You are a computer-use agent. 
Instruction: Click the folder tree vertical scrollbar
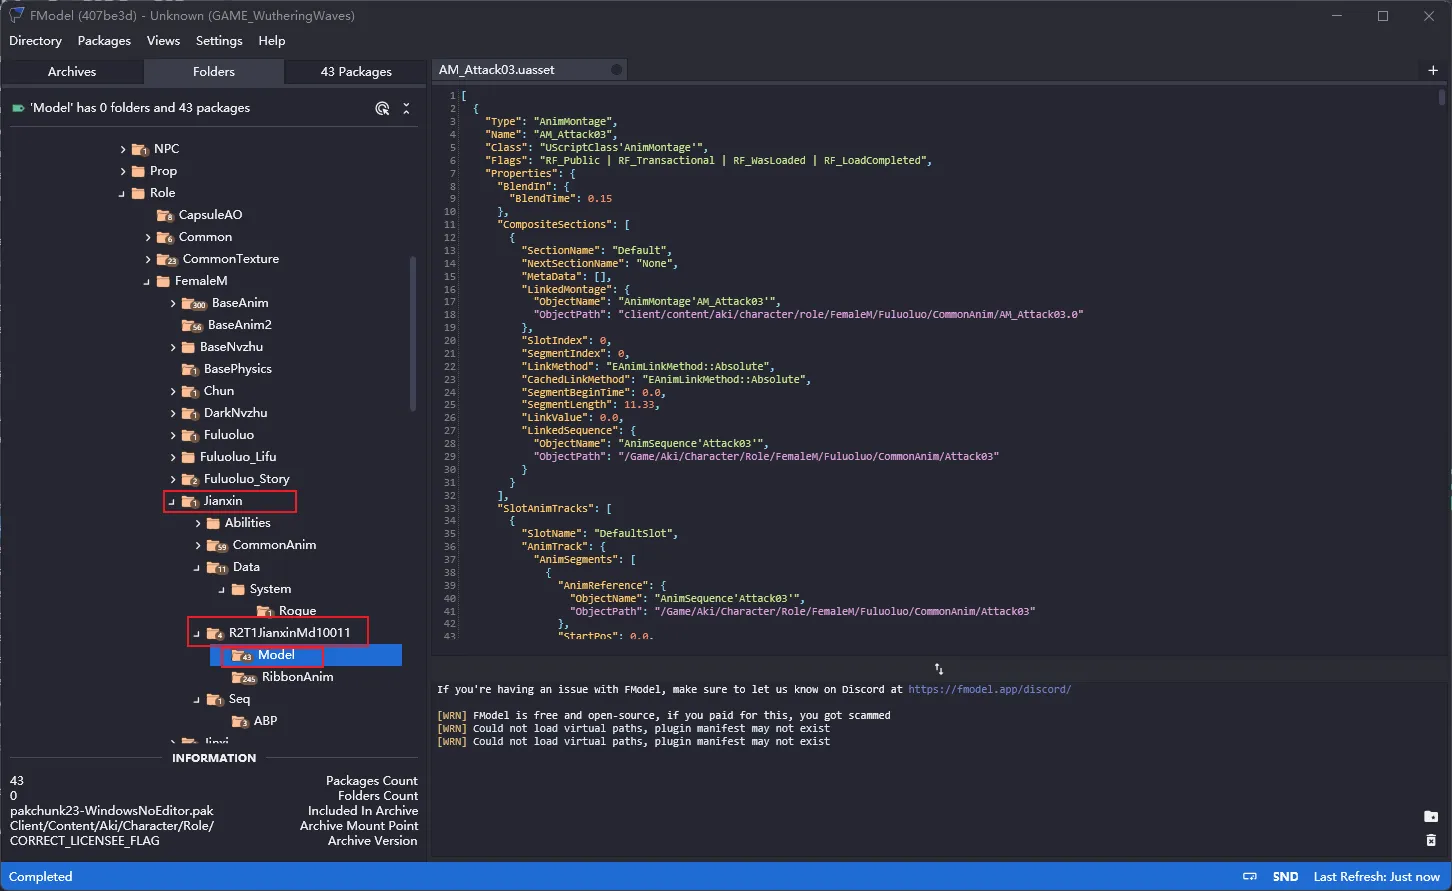[x=413, y=333]
